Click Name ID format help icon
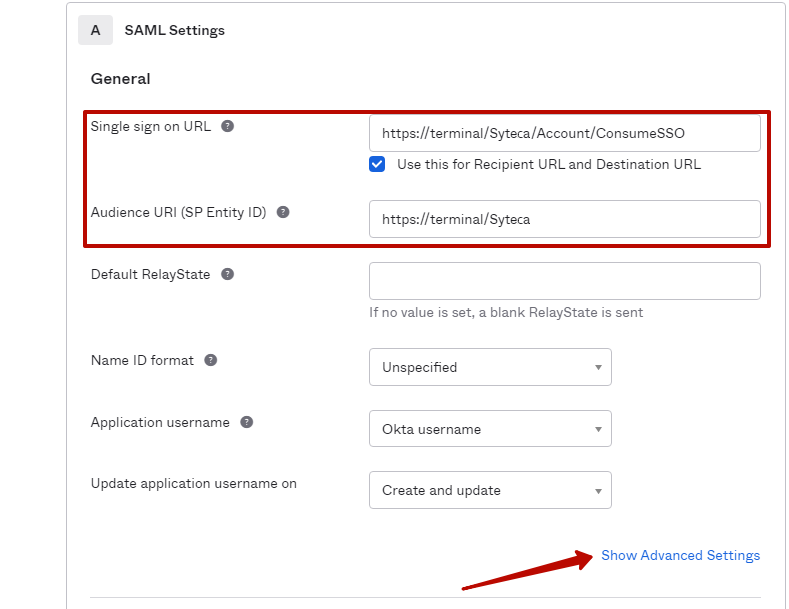 pyautogui.click(x=211, y=360)
